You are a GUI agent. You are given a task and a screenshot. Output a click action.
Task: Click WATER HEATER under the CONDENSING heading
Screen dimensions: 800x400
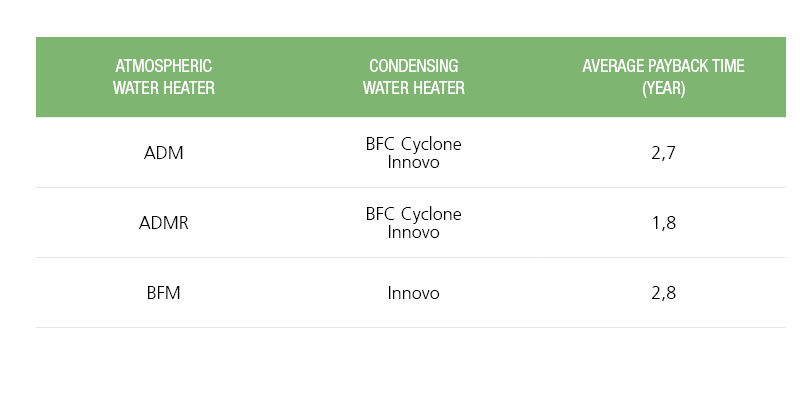pyautogui.click(x=413, y=87)
